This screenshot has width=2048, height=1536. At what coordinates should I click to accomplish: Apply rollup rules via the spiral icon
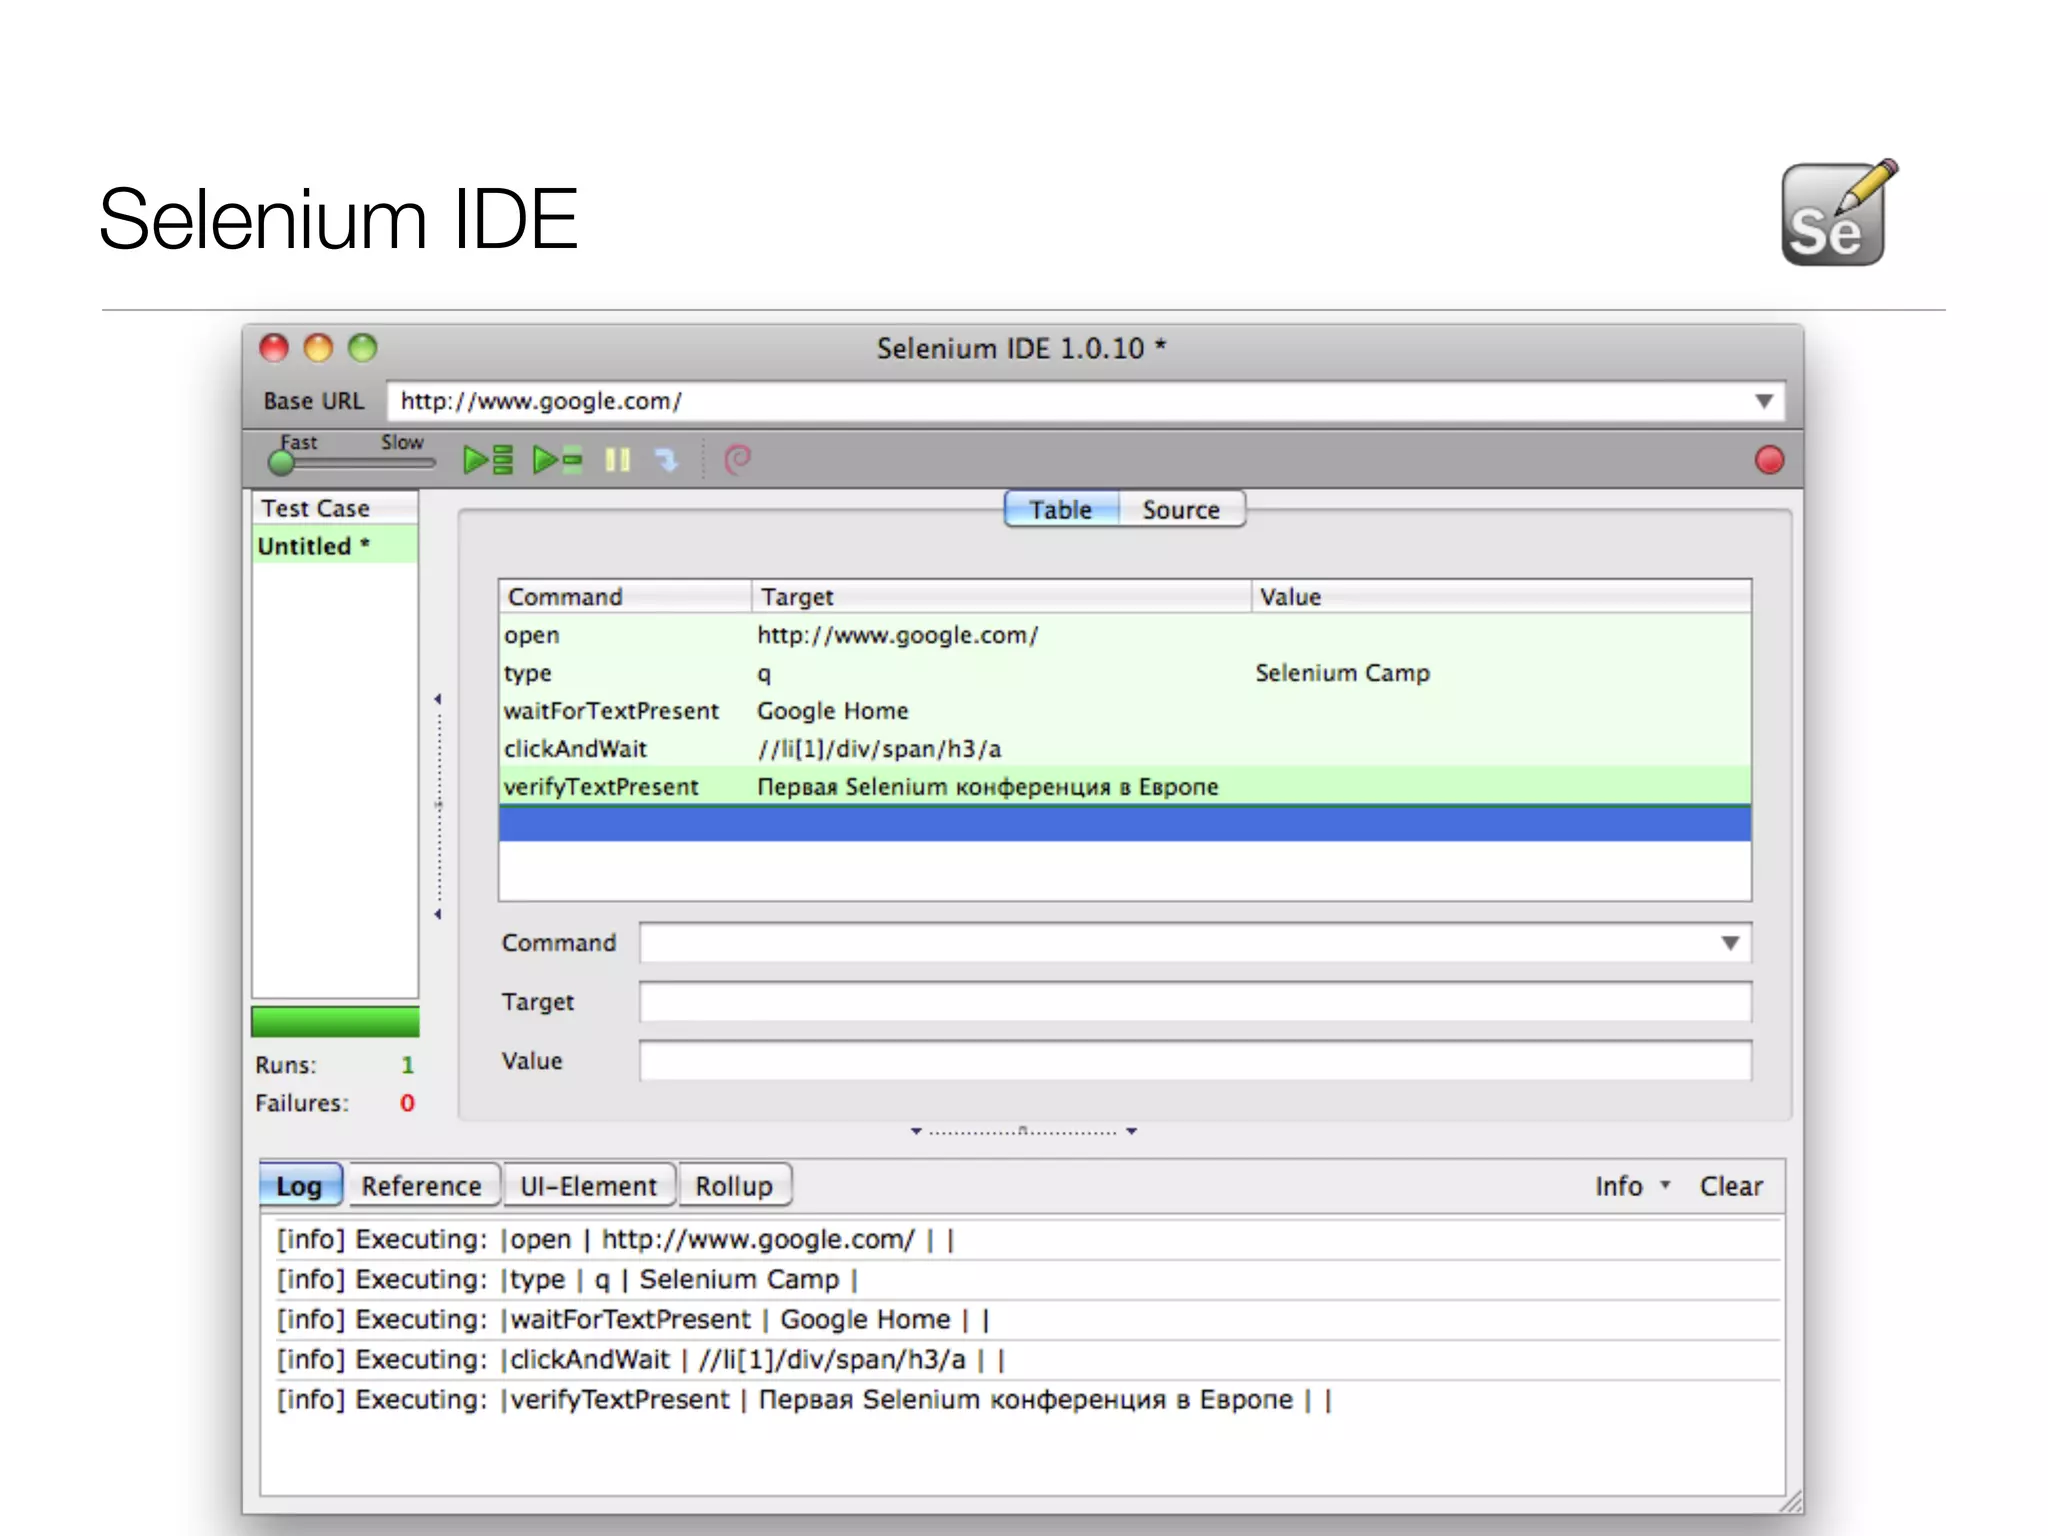coord(738,459)
